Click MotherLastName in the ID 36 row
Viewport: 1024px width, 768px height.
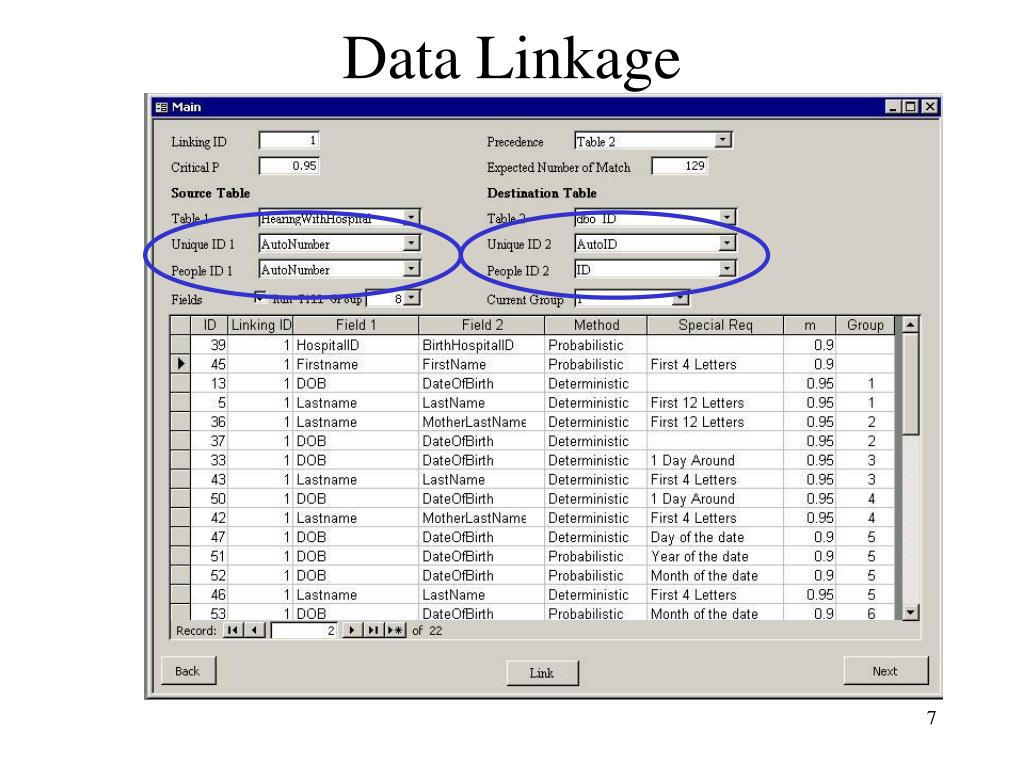click(x=482, y=422)
